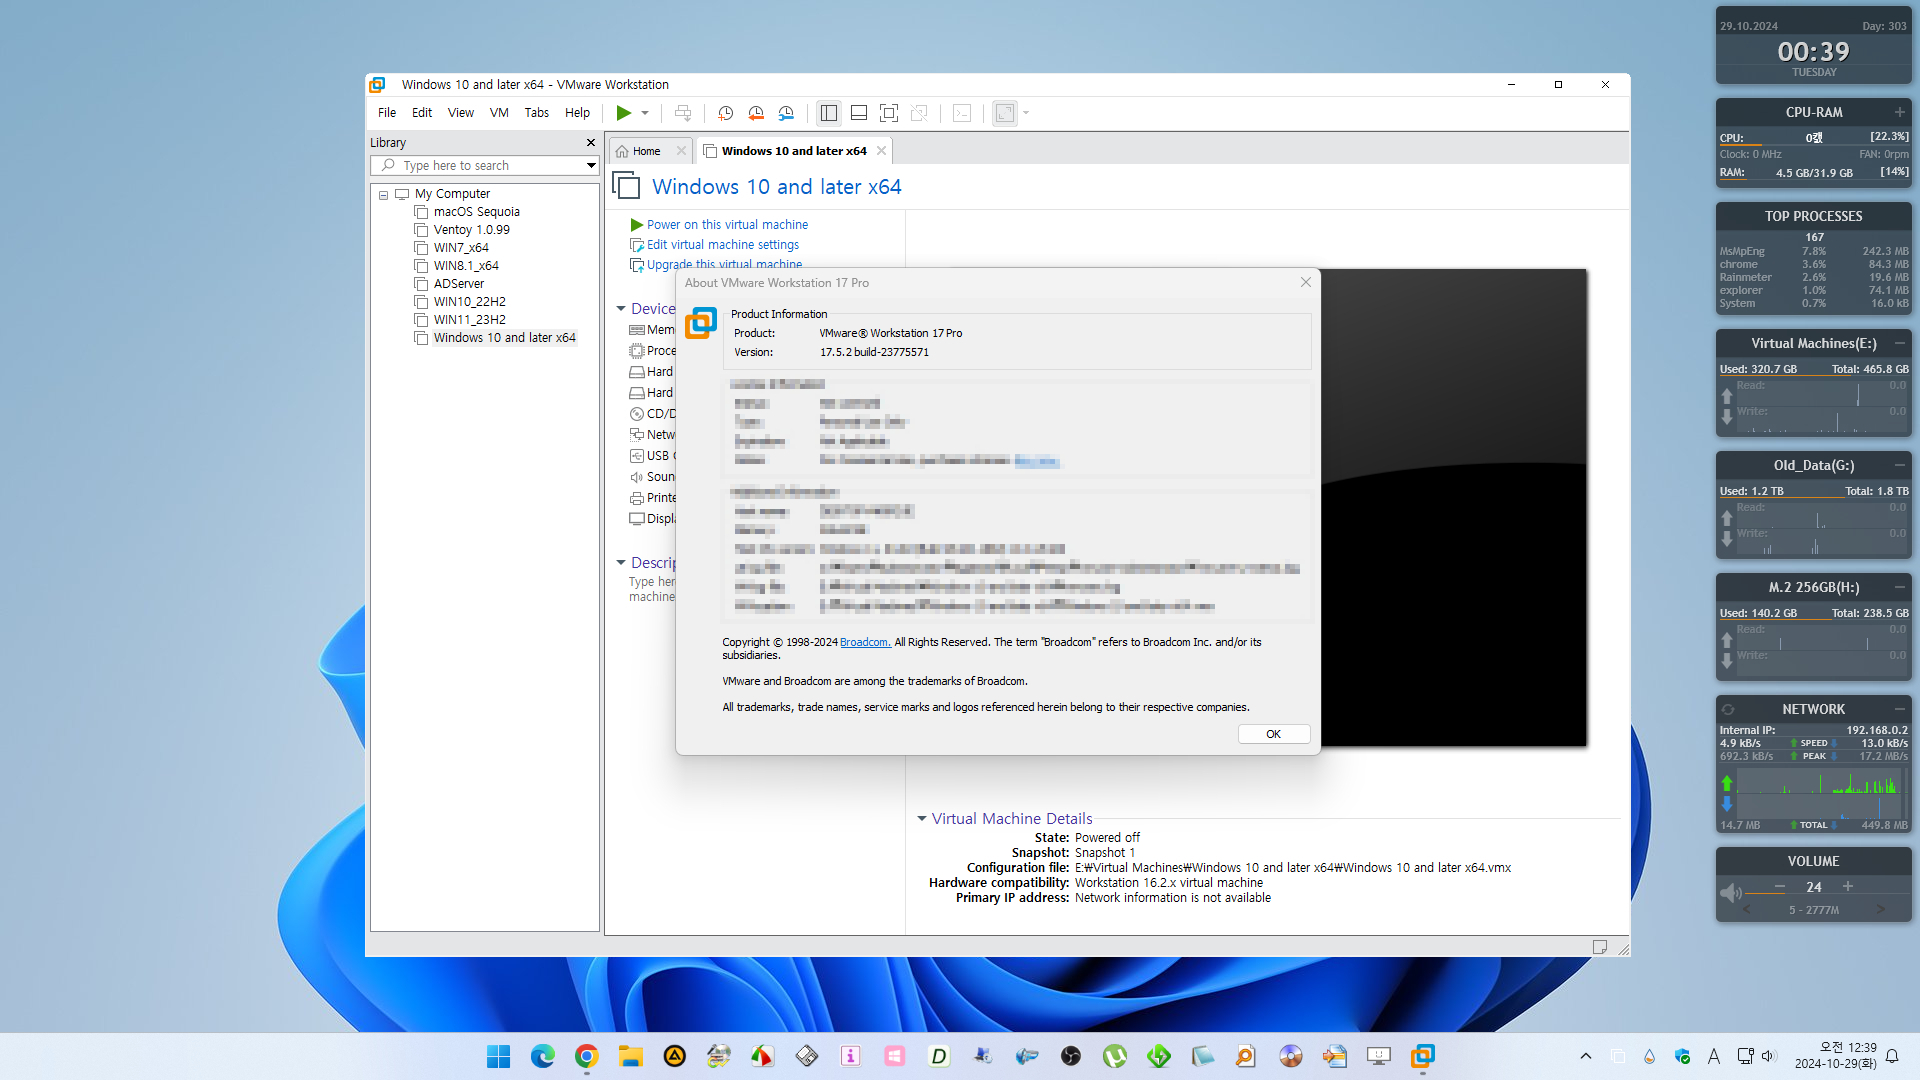Open the View menu

pos(461,113)
